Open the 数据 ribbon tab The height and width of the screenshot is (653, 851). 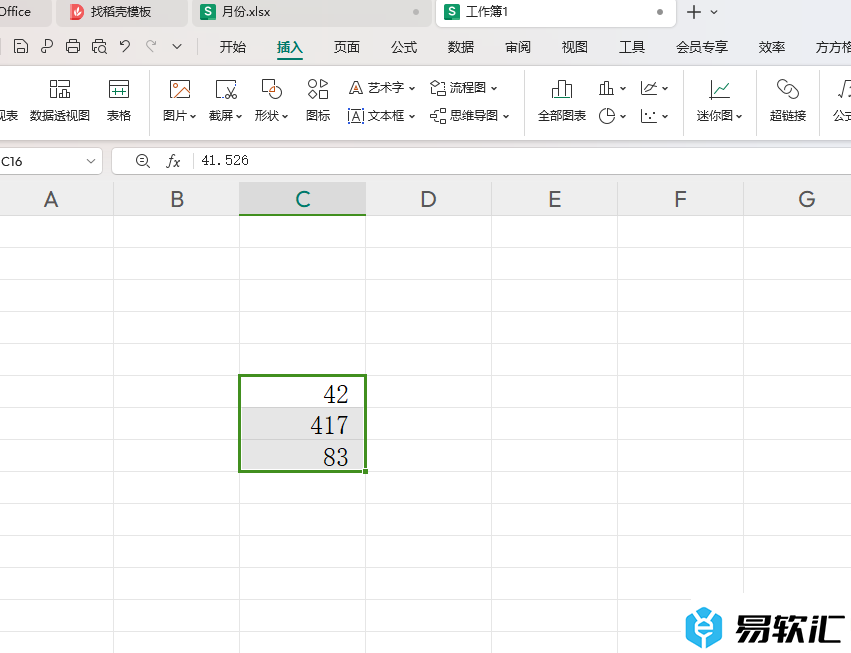click(x=461, y=47)
